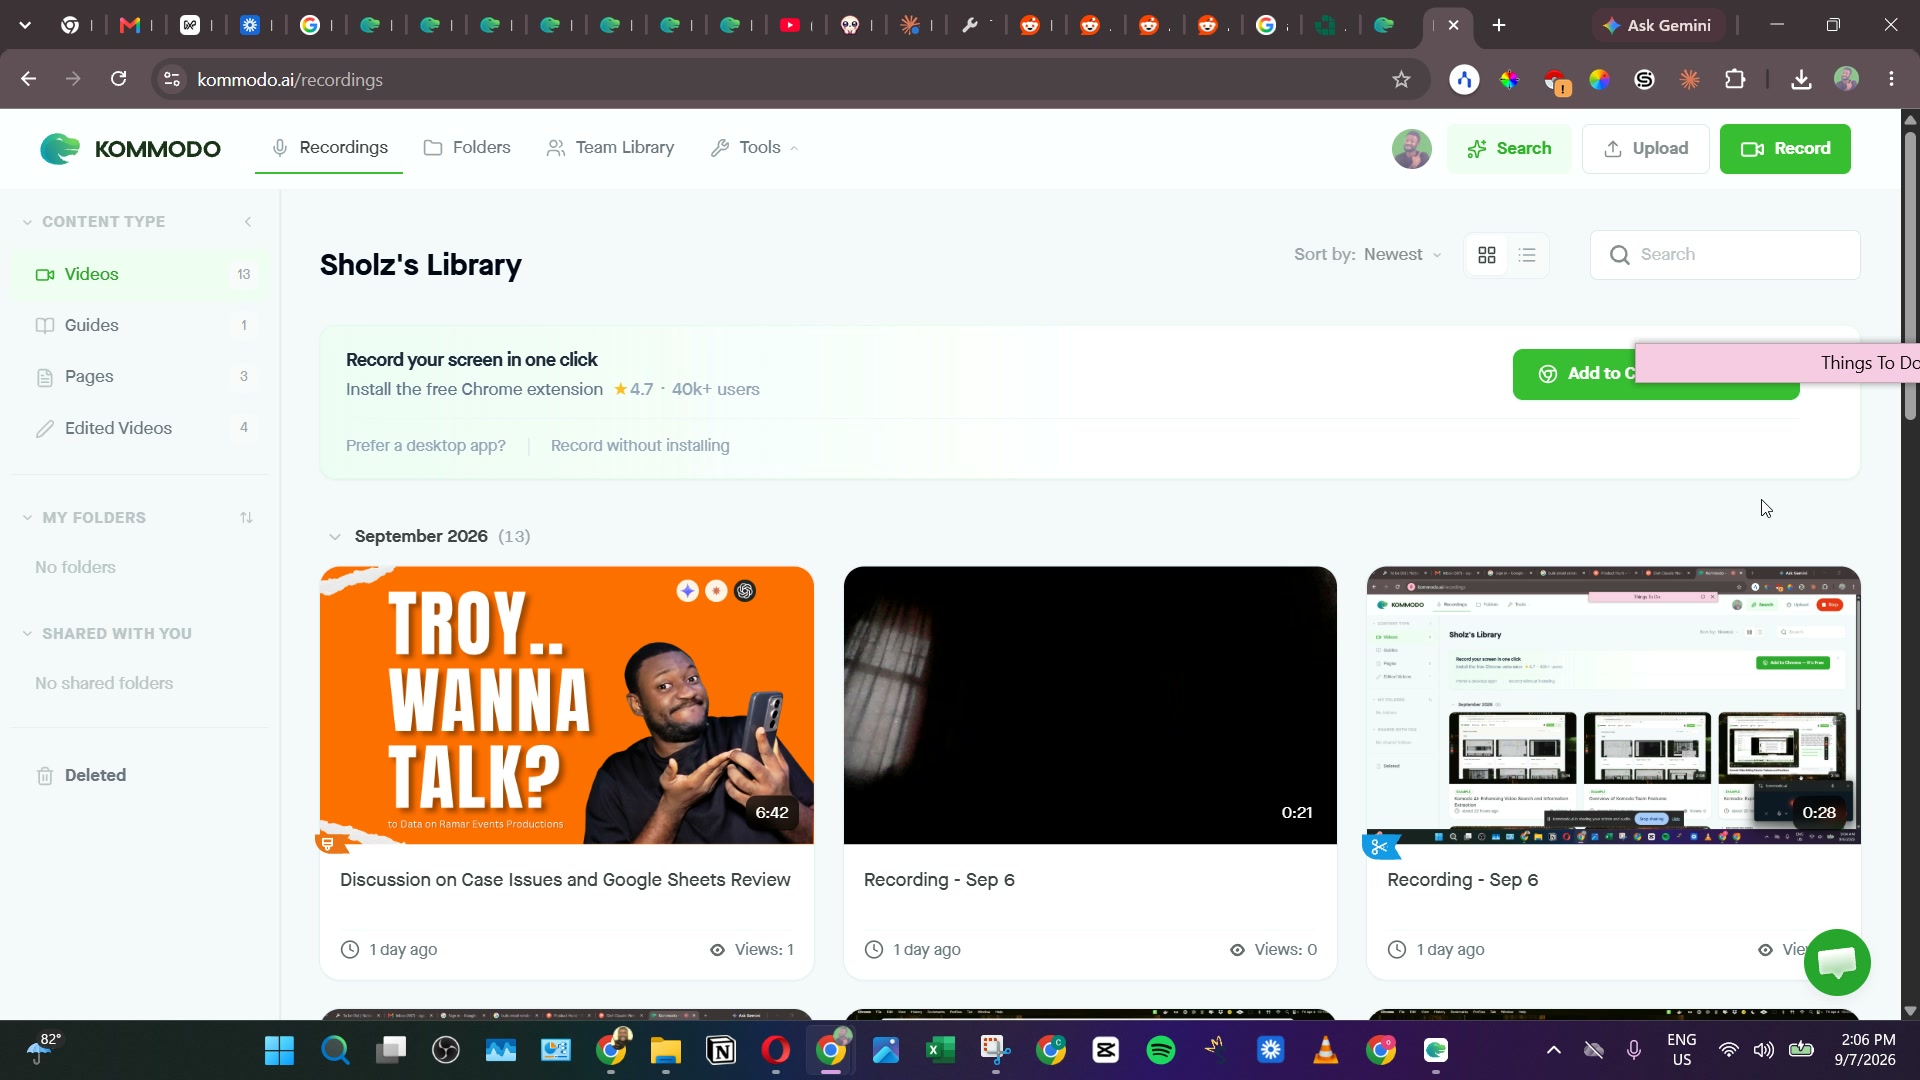Open the green chat support bubble

click(1837, 962)
